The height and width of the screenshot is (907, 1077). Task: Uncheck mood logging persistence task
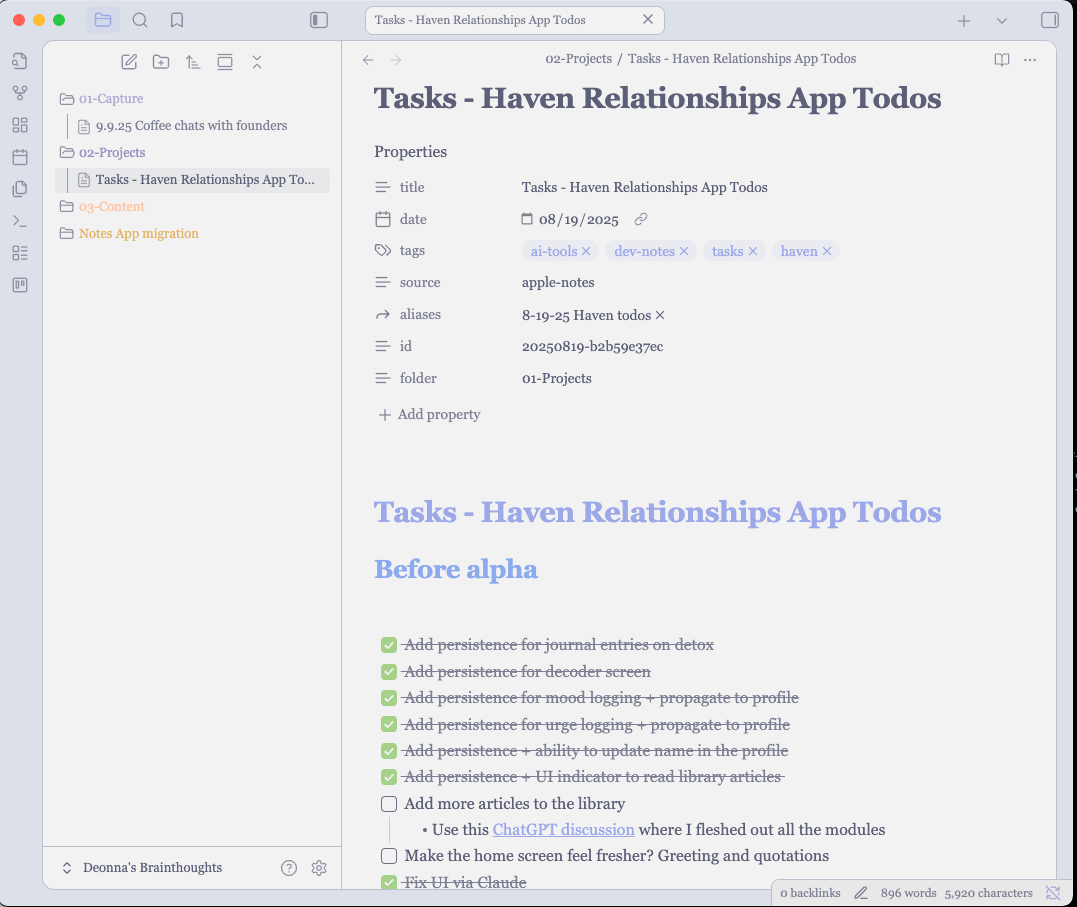(389, 698)
